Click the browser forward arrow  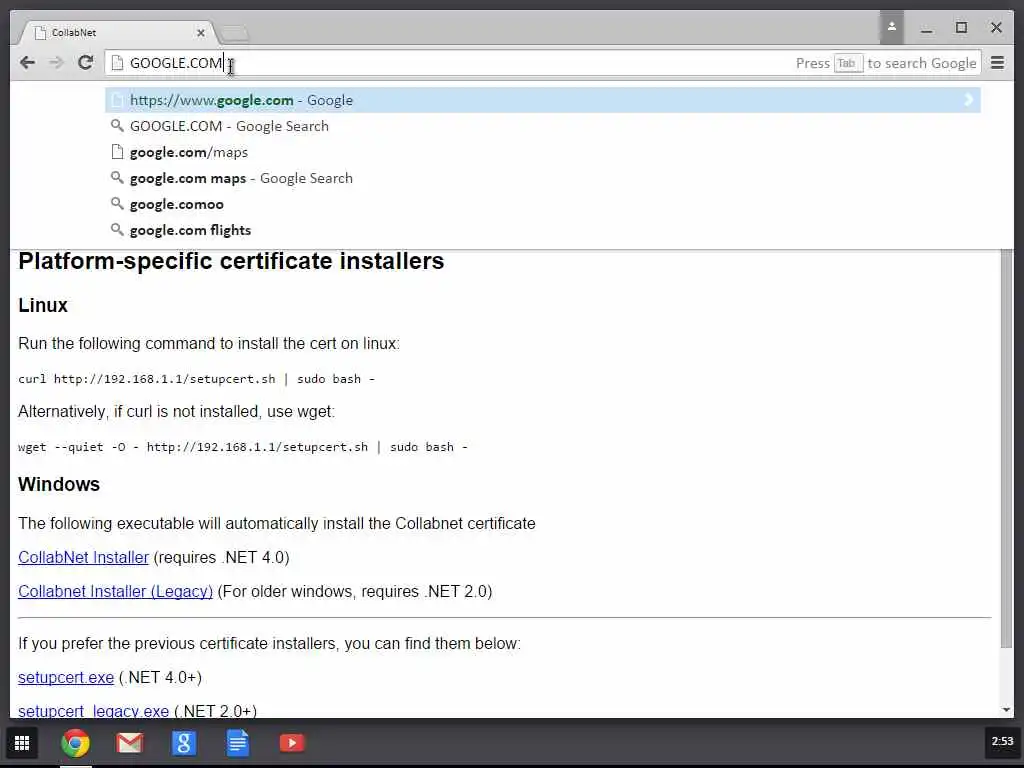click(x=57, y=63)
